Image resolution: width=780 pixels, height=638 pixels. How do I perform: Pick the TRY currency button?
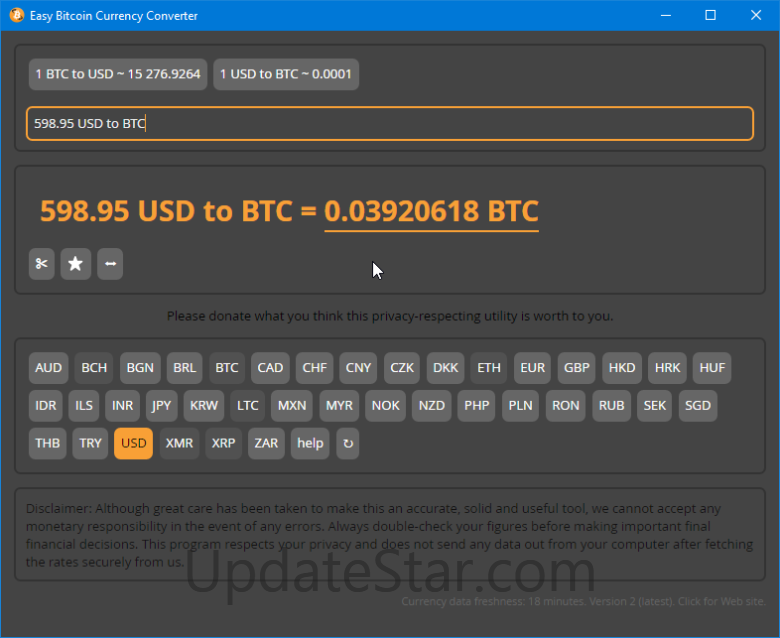[91, 443]
